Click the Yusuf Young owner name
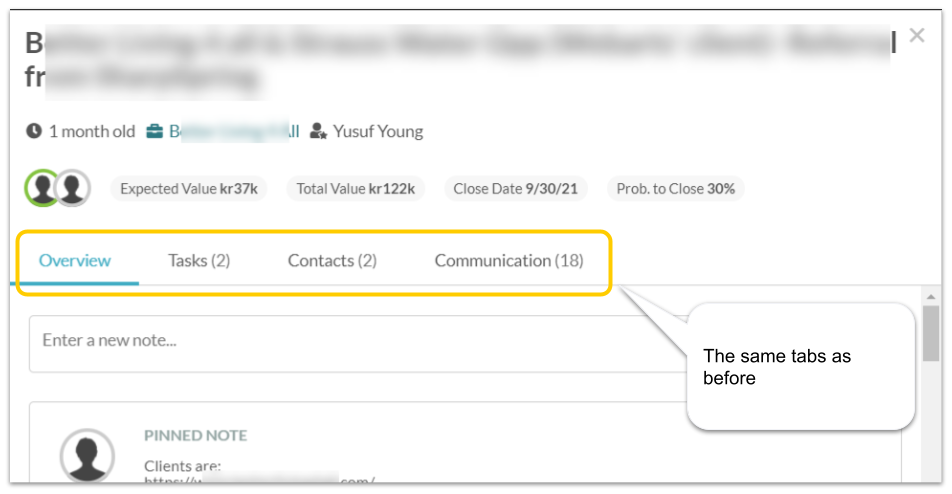952x494 pixels. click(x=378, y=131)
